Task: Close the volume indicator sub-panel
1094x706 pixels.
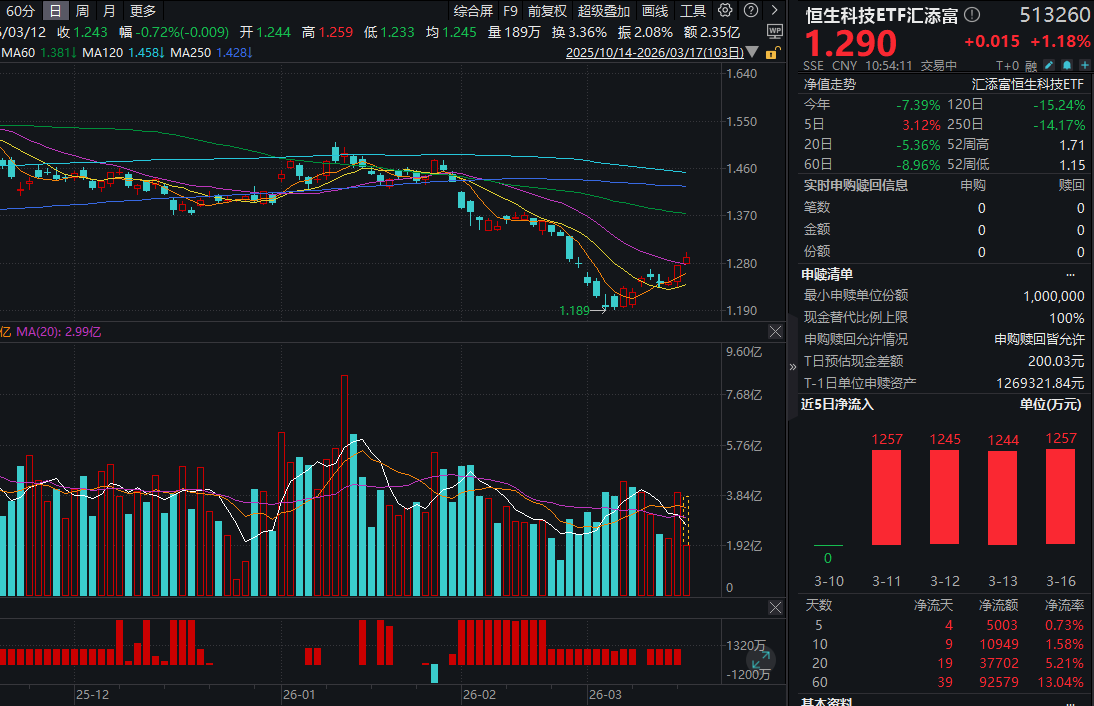Action: click(x=775, y=331)
